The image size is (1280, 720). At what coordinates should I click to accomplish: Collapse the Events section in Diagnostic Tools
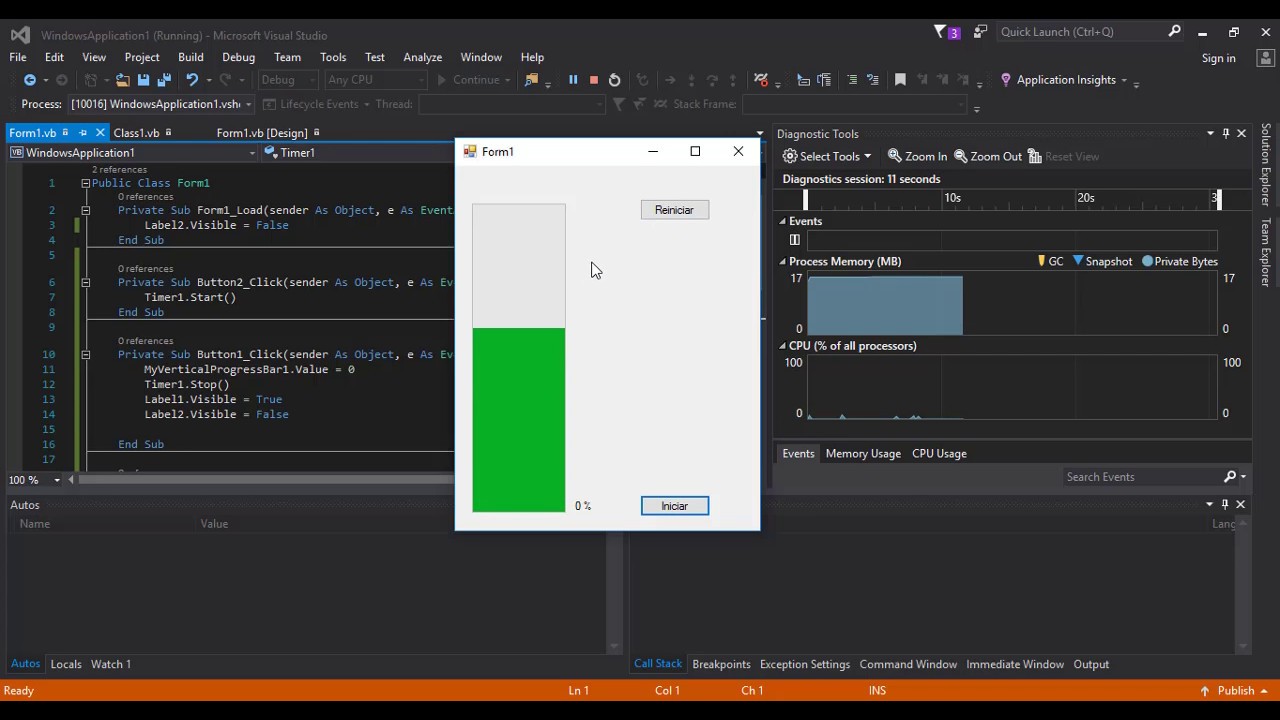(783, 221)
